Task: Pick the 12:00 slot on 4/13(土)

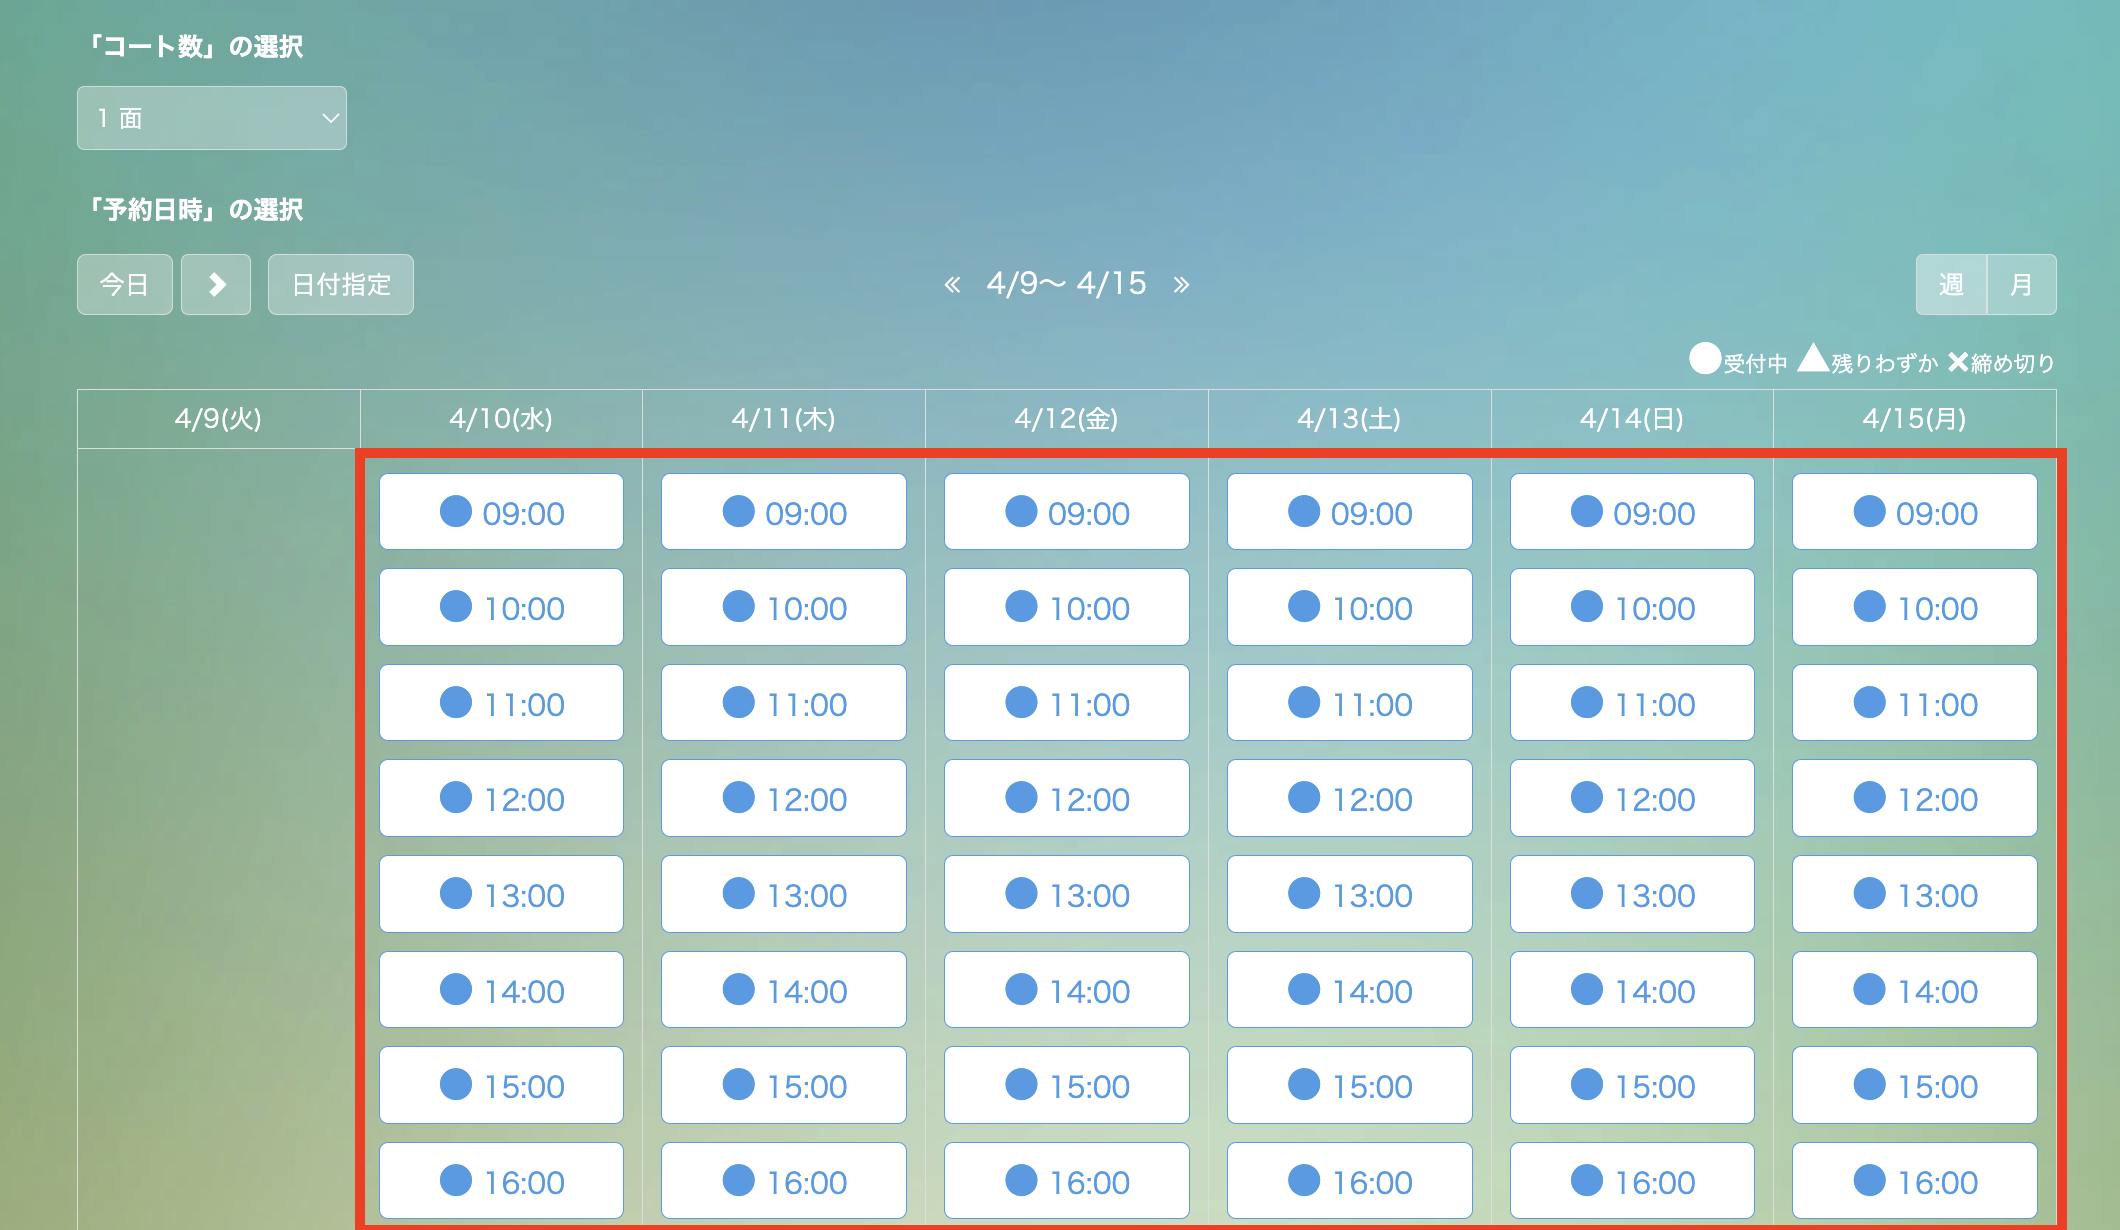Action: point(1350,798)
